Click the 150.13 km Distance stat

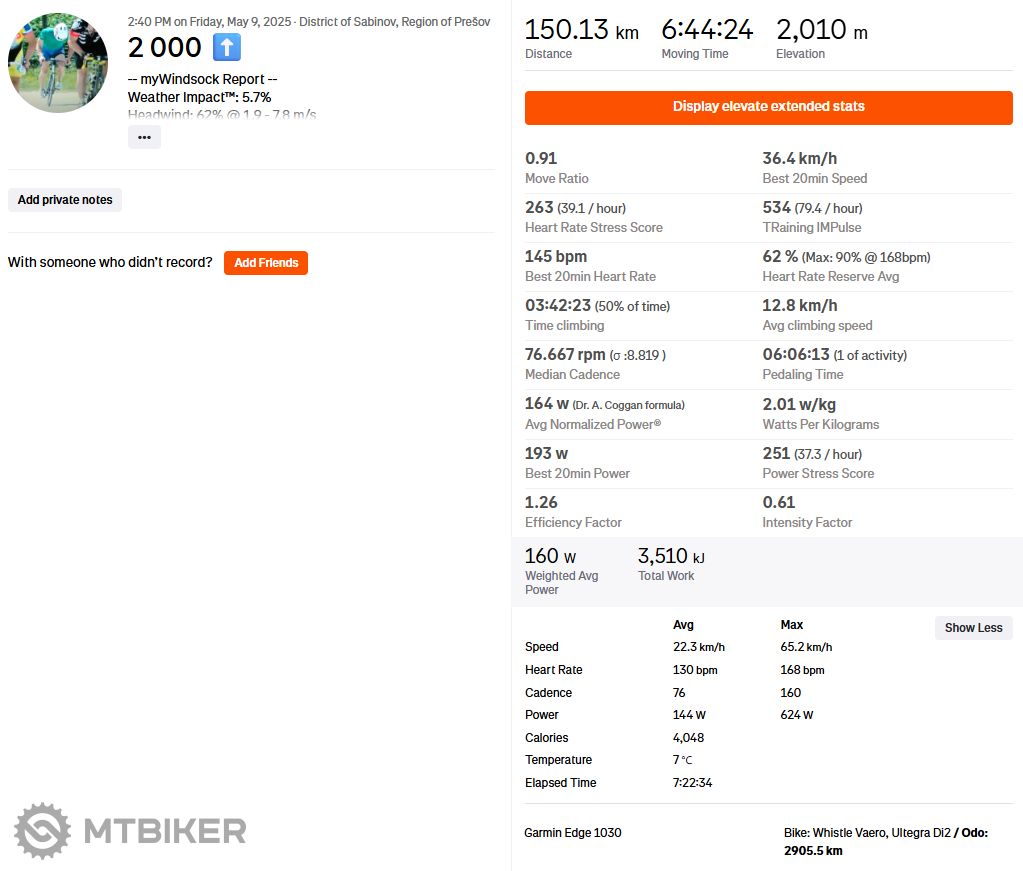point(581,30)
